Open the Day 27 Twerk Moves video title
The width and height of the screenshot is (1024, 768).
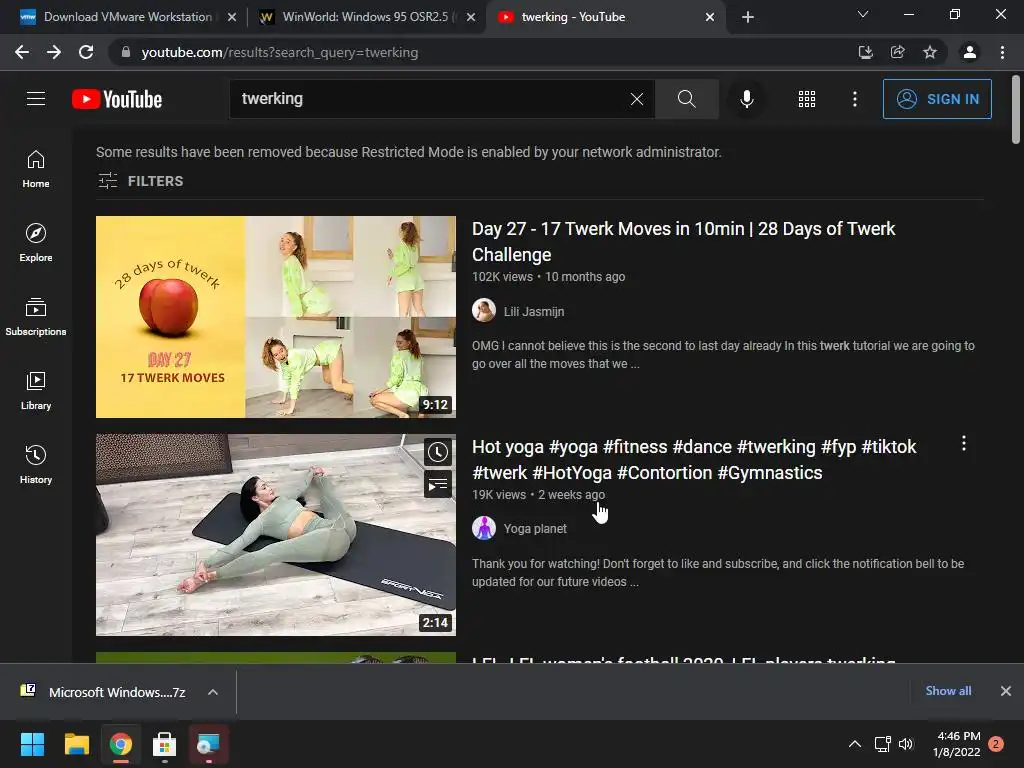[683, 242]
